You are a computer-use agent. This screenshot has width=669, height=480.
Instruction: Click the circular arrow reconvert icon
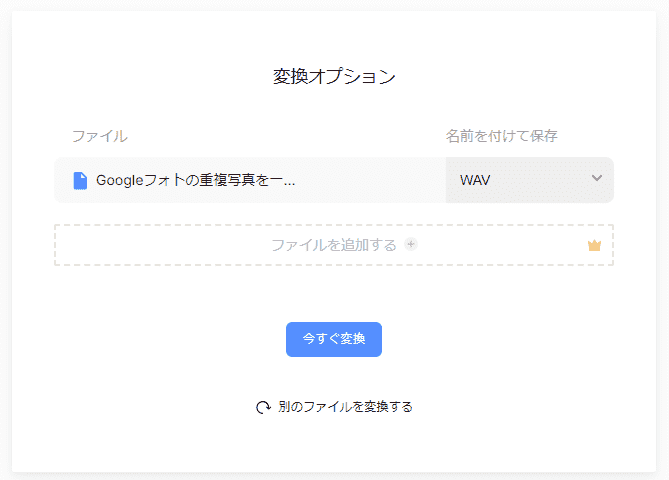click(x=263, y=407)
